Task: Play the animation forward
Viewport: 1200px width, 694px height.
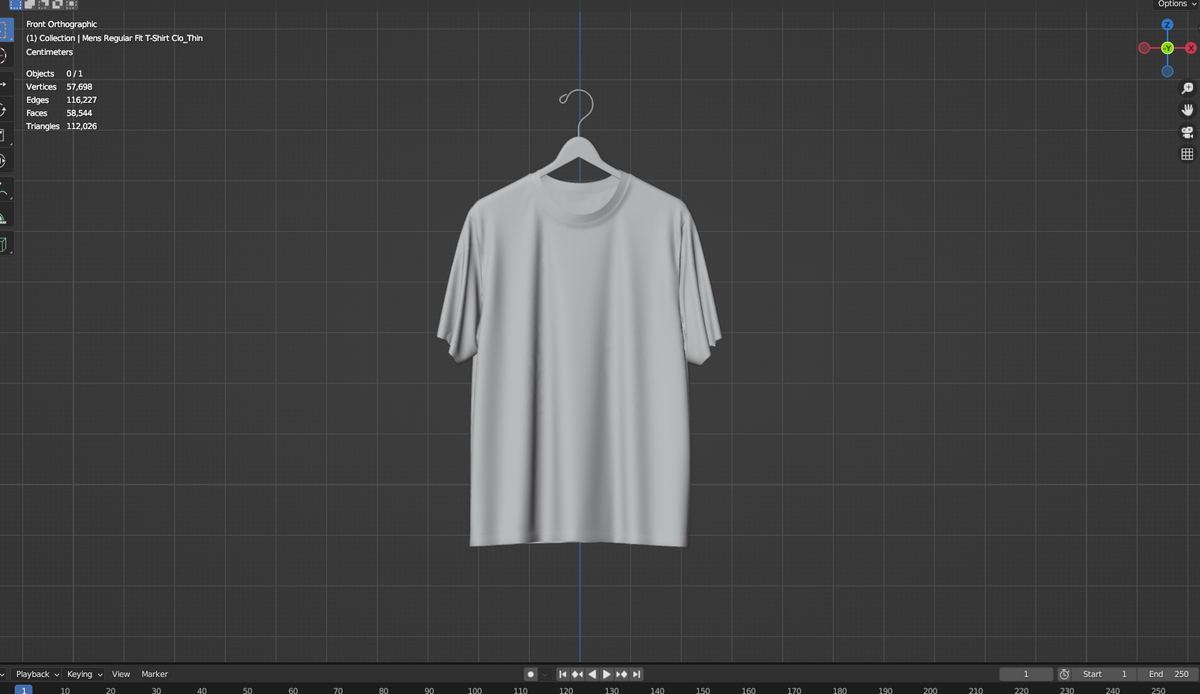Action: [x=607, y=674]
